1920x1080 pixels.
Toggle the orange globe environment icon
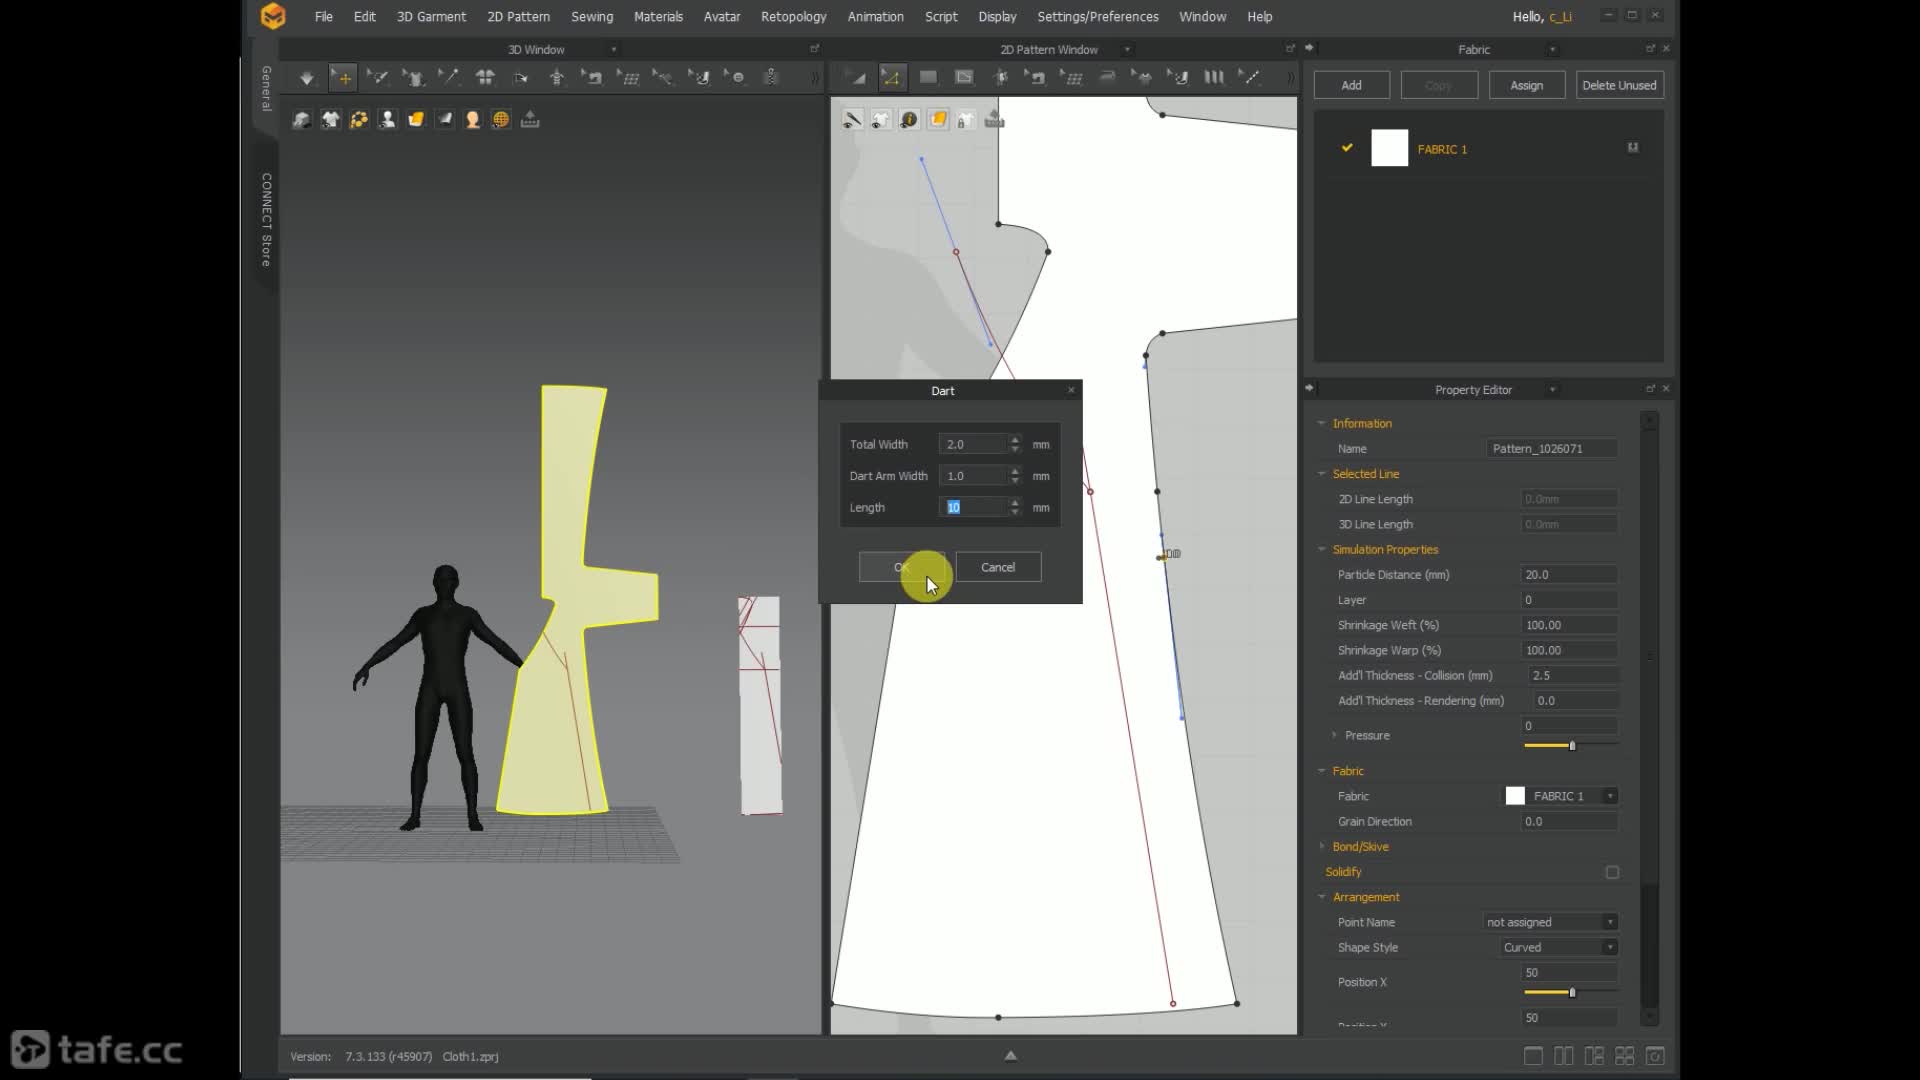pyautogui.click(x=501, y=120)
